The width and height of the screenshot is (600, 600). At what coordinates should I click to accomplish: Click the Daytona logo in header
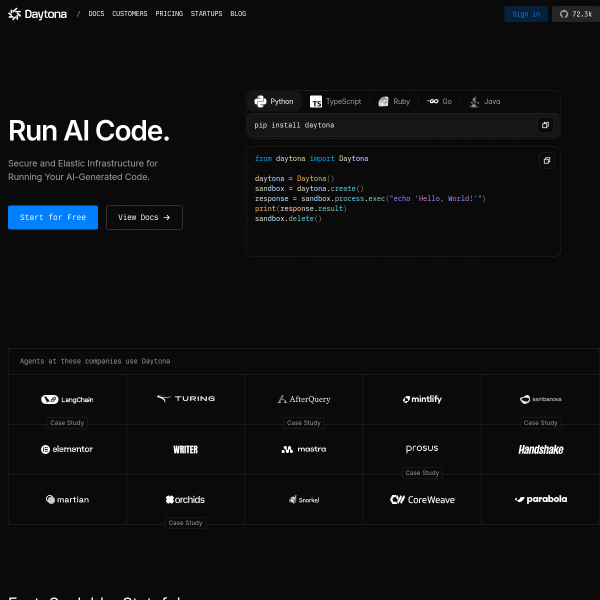(38, 14)
